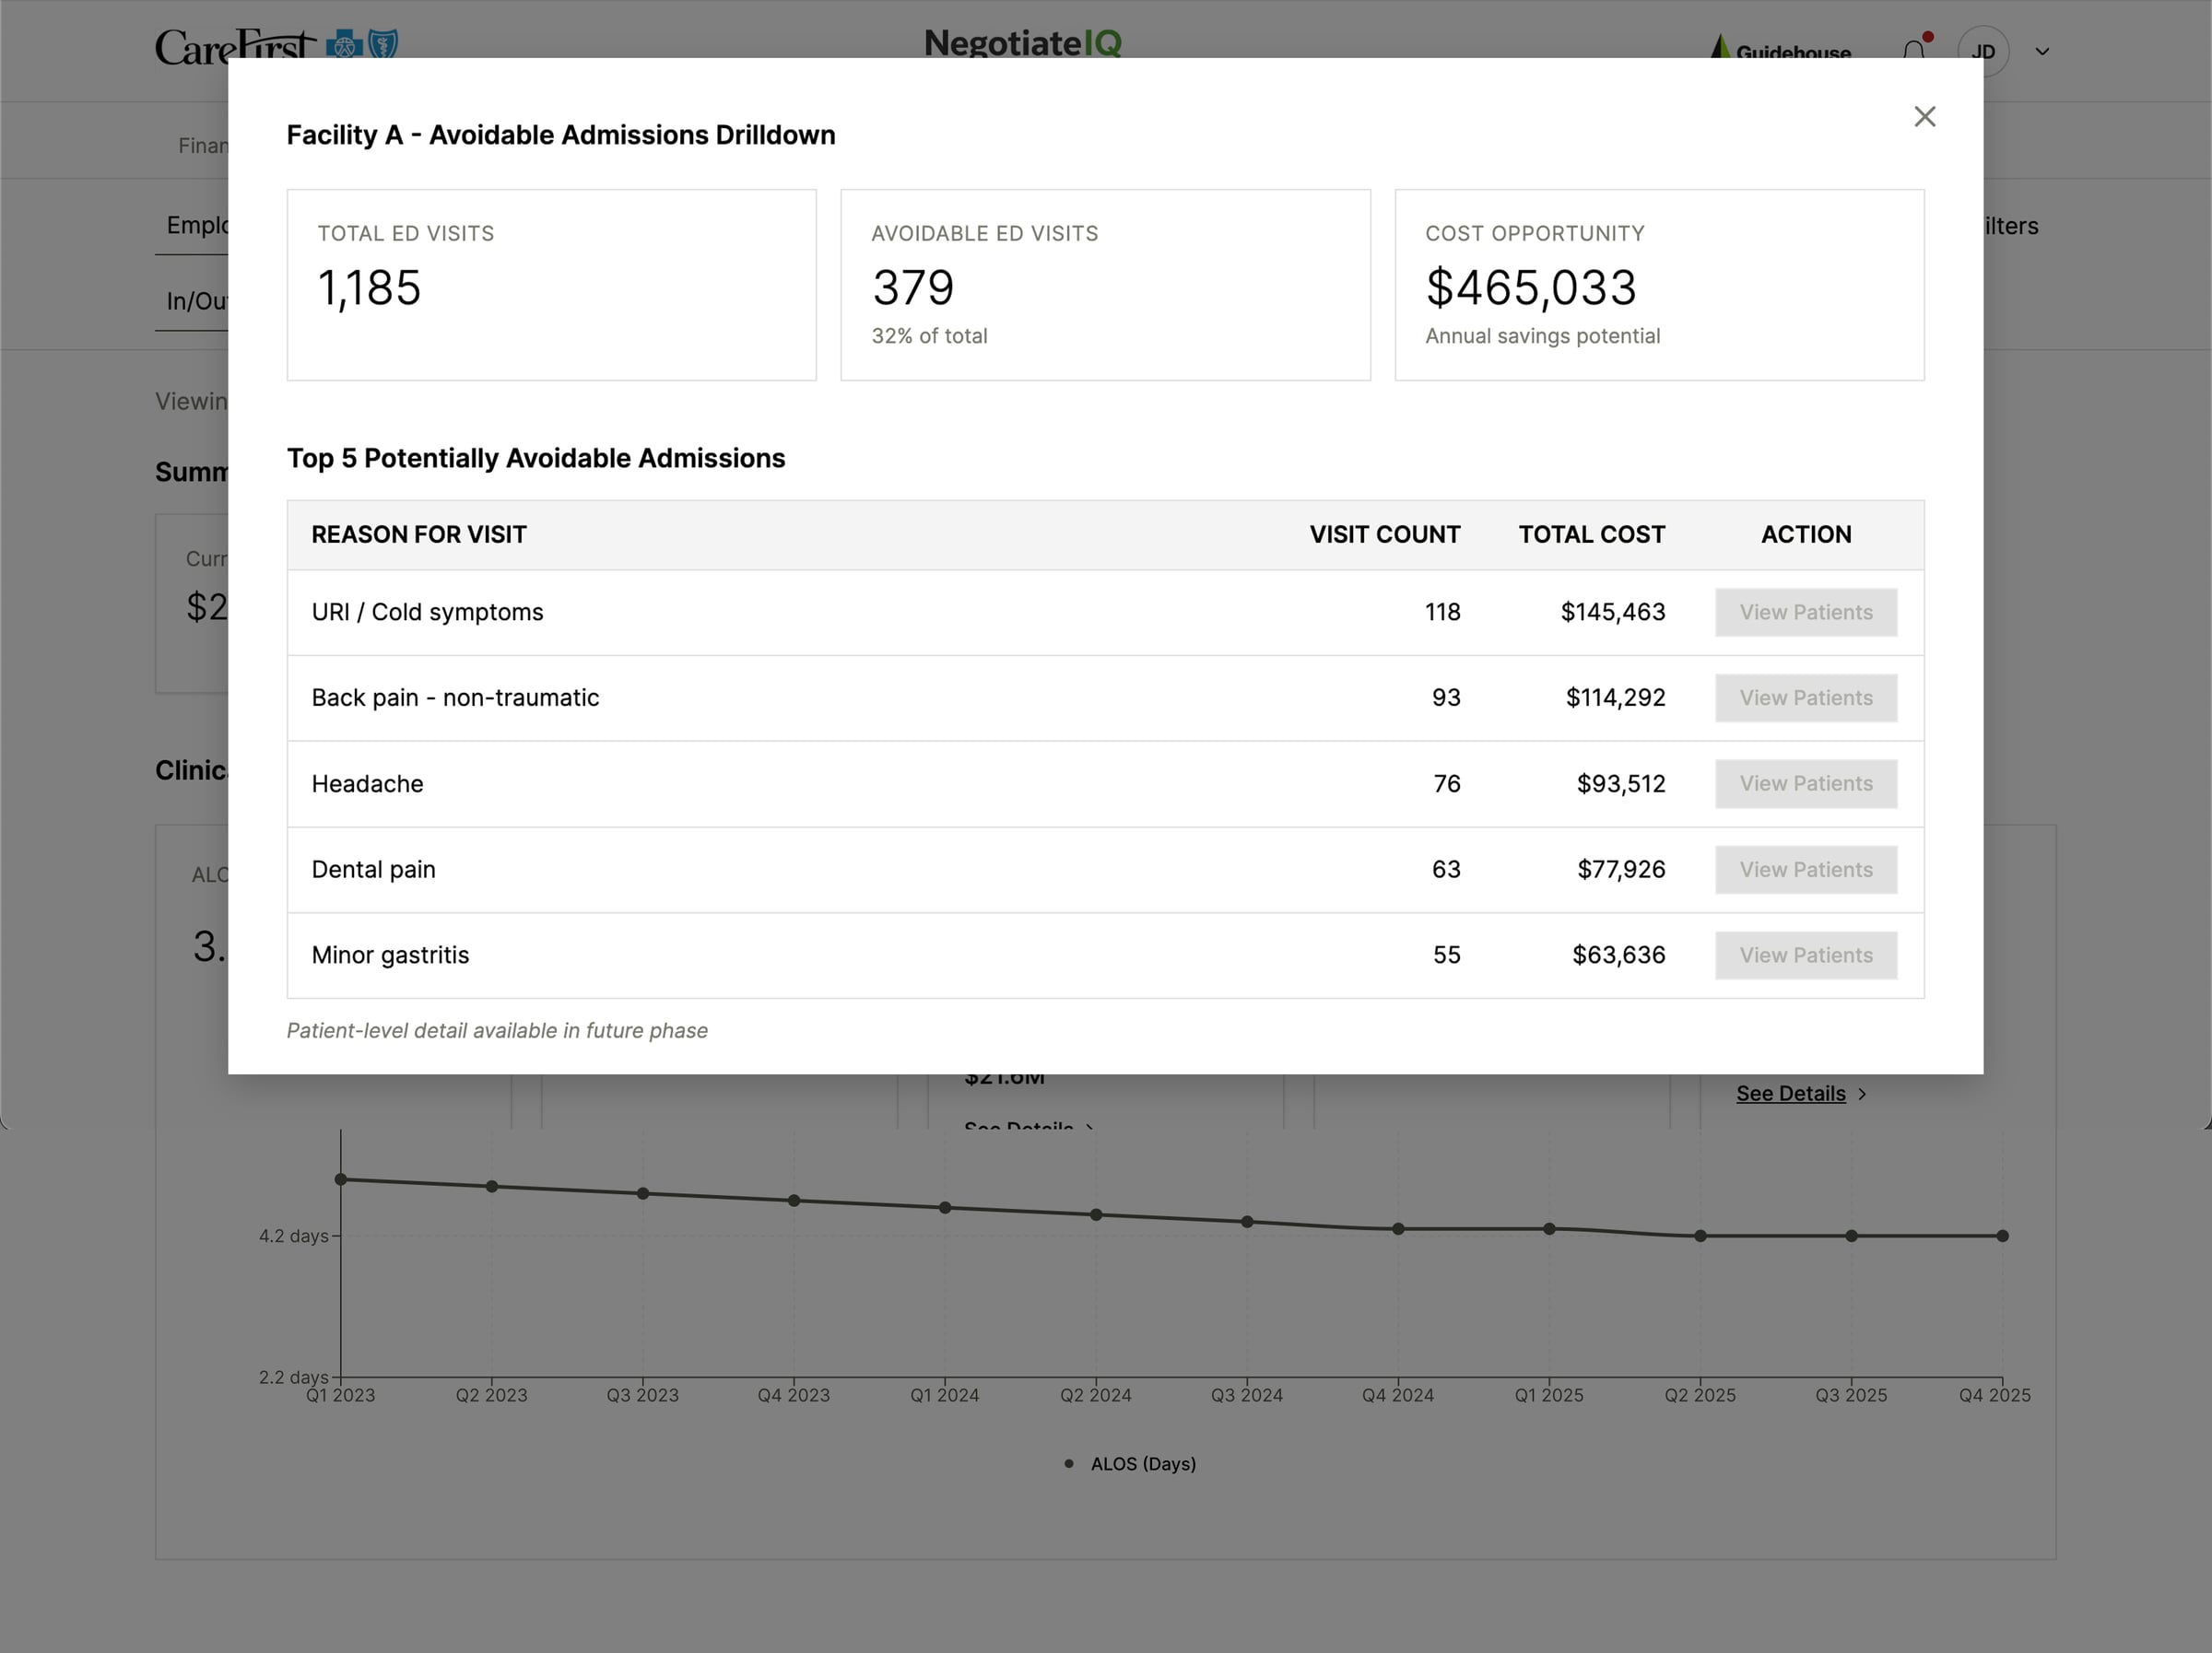Click the Total Cost column header
Screen dimensions: 2212x1653
pos(1591,535)
